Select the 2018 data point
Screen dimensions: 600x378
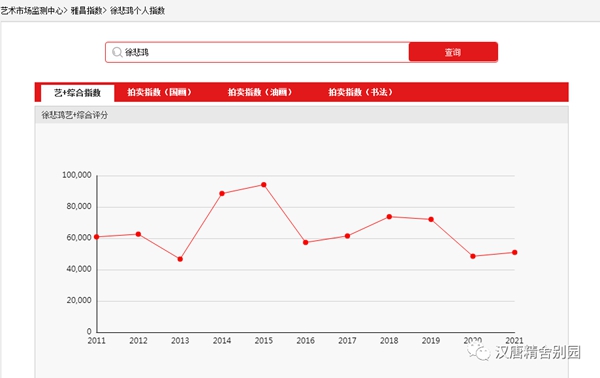click(389, 217)
